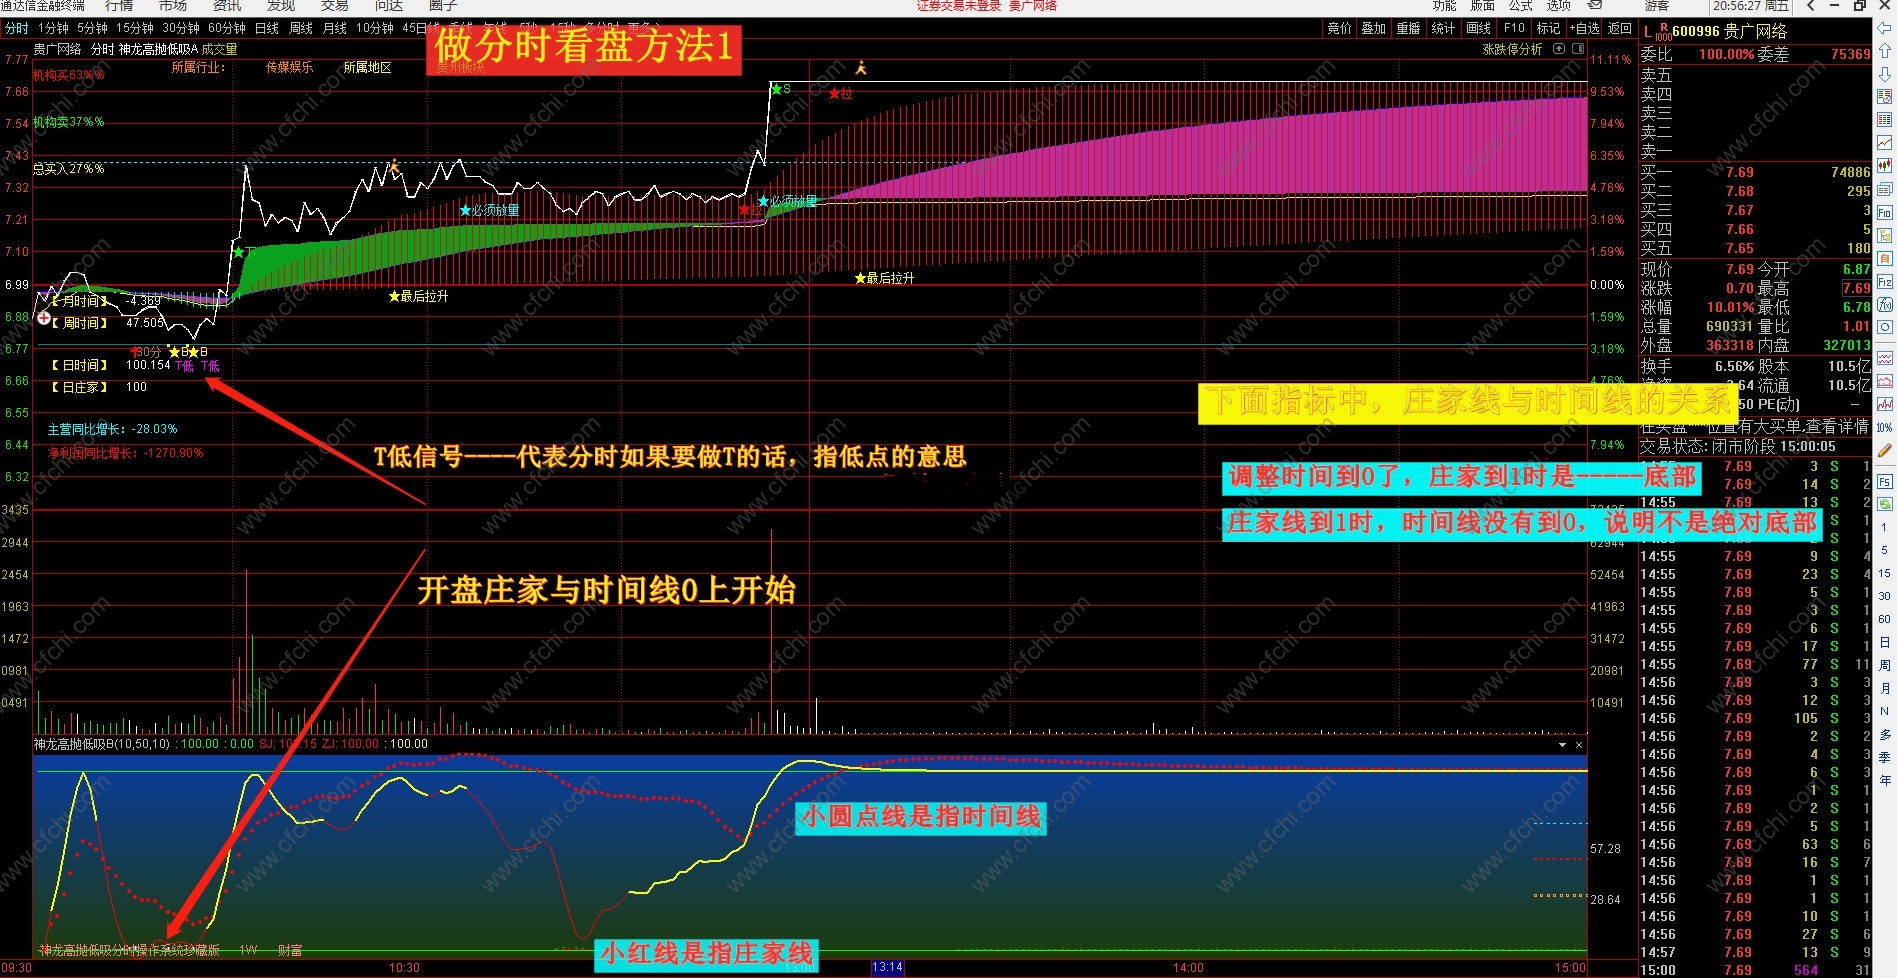Open the formula f(x) sidebar icon
The height and width of the screenshot is (978, 1897).
pos(1885,305)
